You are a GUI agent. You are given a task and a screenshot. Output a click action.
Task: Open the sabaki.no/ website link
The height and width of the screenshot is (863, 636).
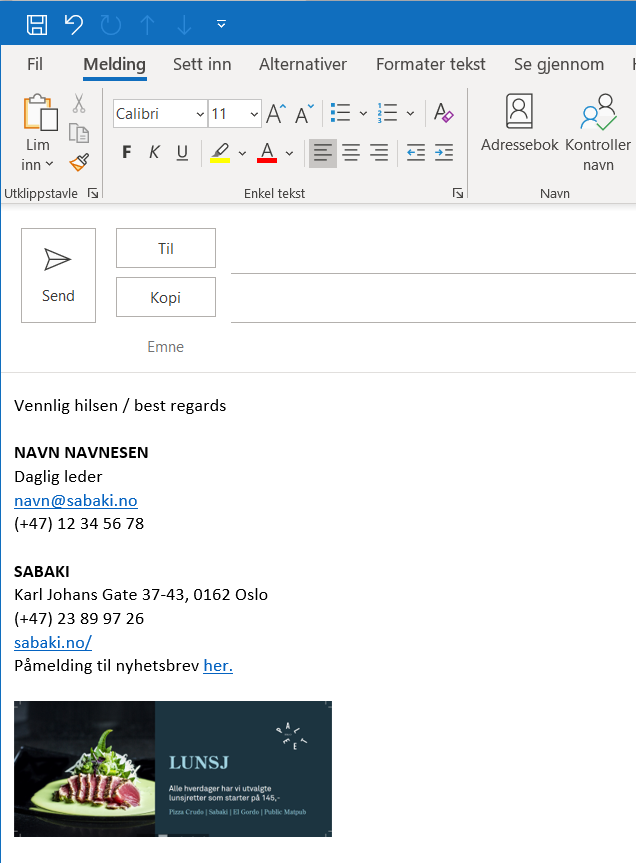pos(53,642)
